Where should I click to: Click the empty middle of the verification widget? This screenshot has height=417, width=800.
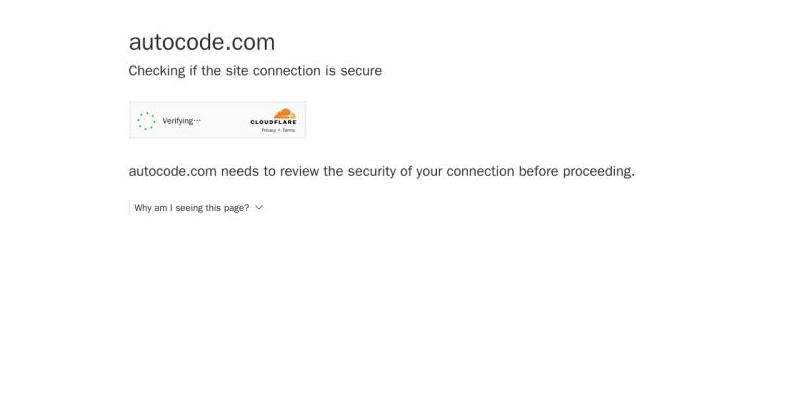224,121
